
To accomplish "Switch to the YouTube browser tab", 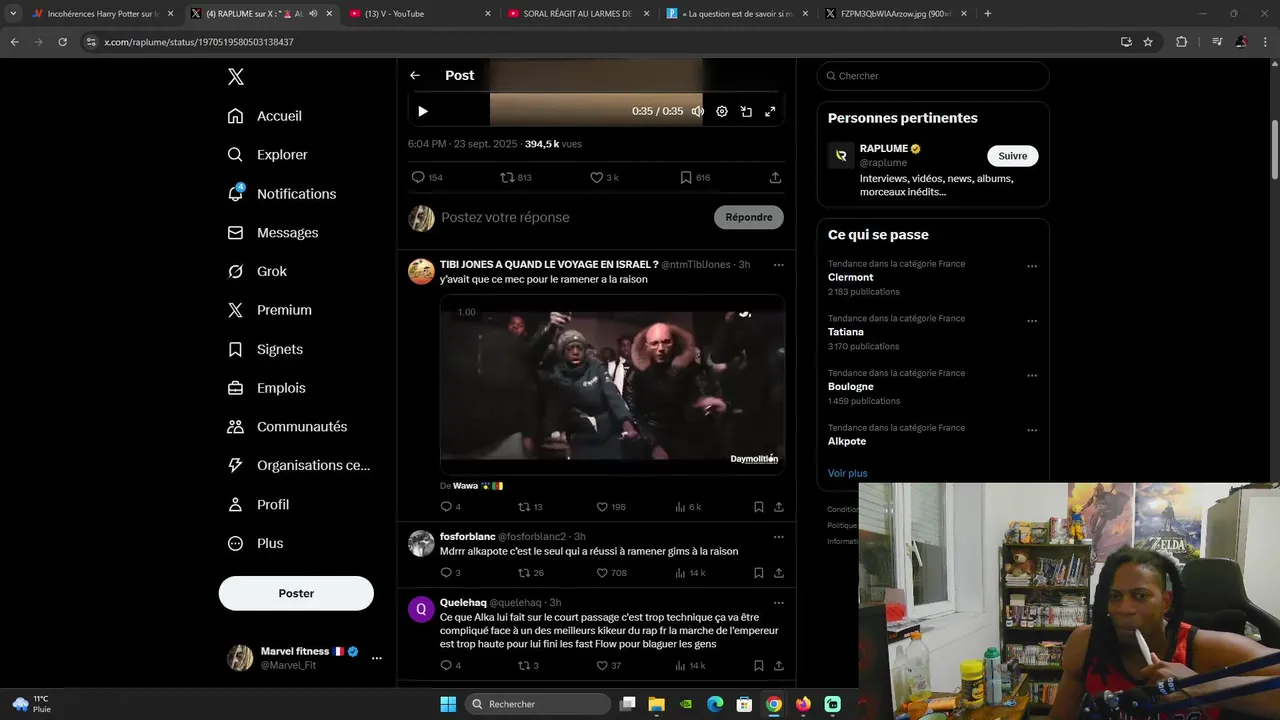I will click(420, 13).
